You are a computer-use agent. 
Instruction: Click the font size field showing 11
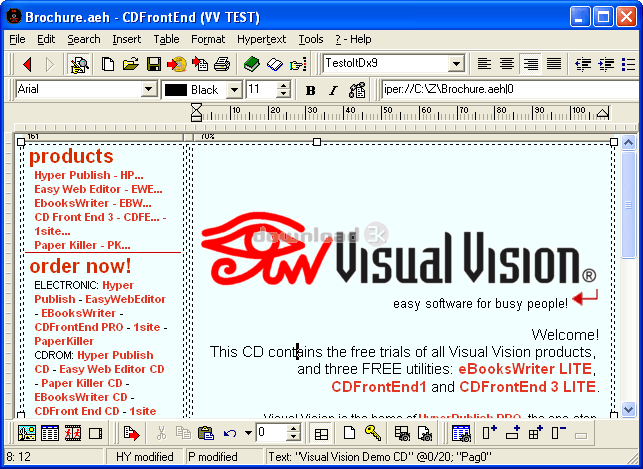tap(261, 89)
